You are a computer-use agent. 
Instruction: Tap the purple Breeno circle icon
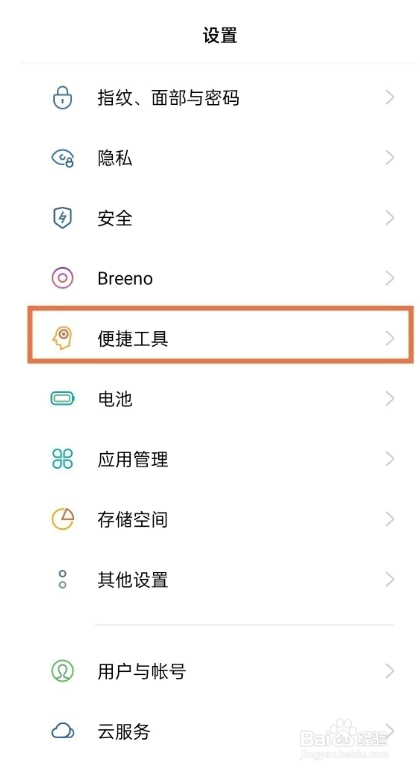[63, 278]
